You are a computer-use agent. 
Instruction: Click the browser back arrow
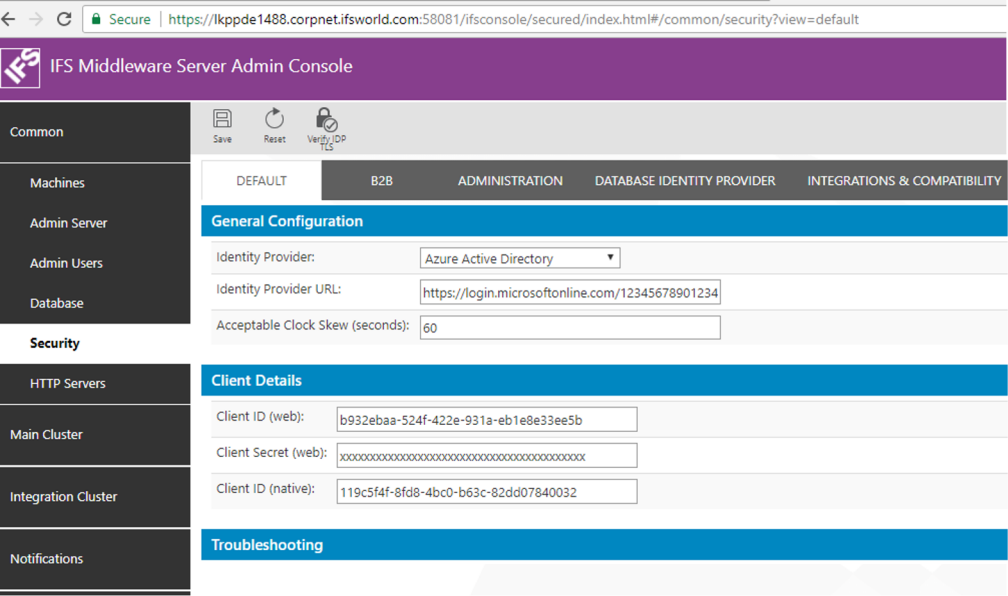tap(10, 19)
